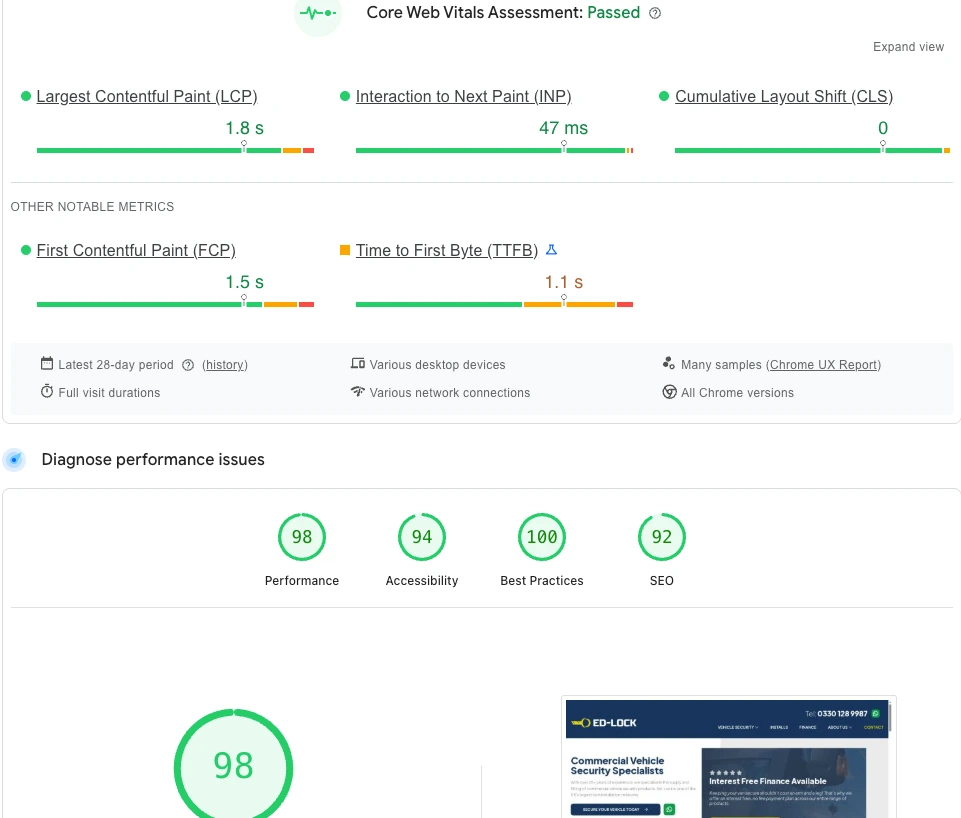Click the Core Web Vitals pulse icon
Image resolution: width=961 pixels, height=818 pixels.
click(x=318, y=14)
